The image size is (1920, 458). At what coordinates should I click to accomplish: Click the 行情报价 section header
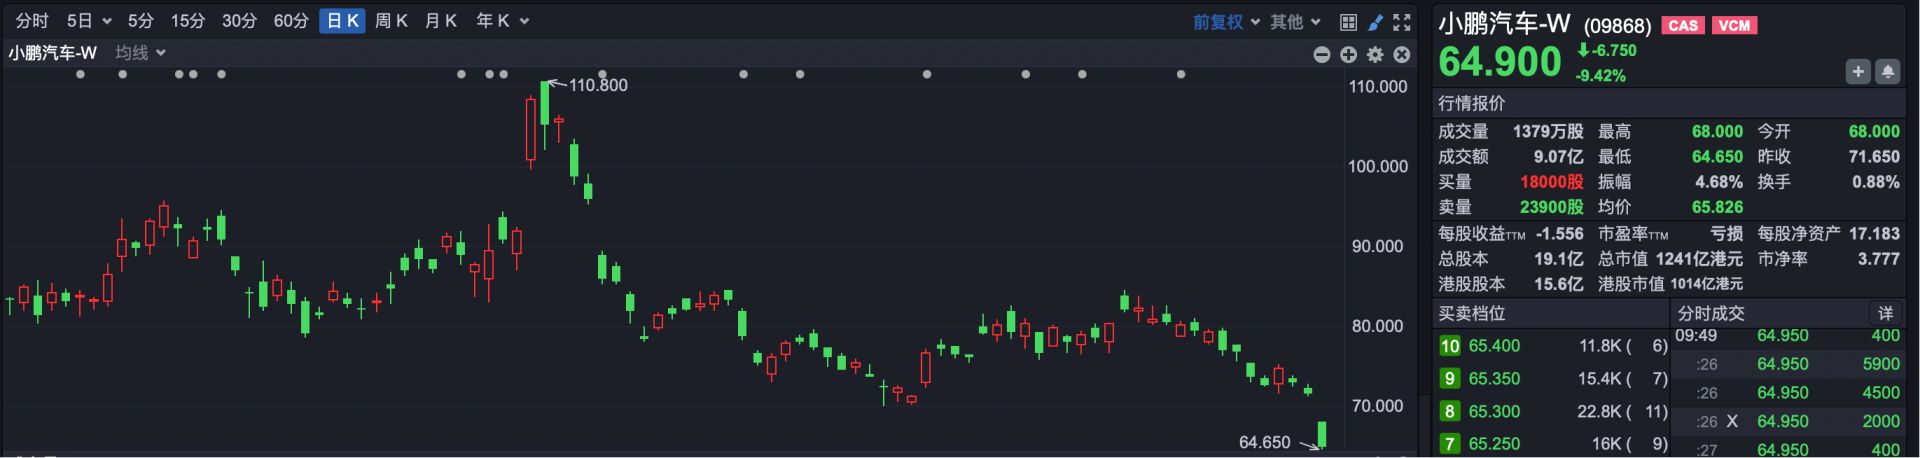[1472, 103]
